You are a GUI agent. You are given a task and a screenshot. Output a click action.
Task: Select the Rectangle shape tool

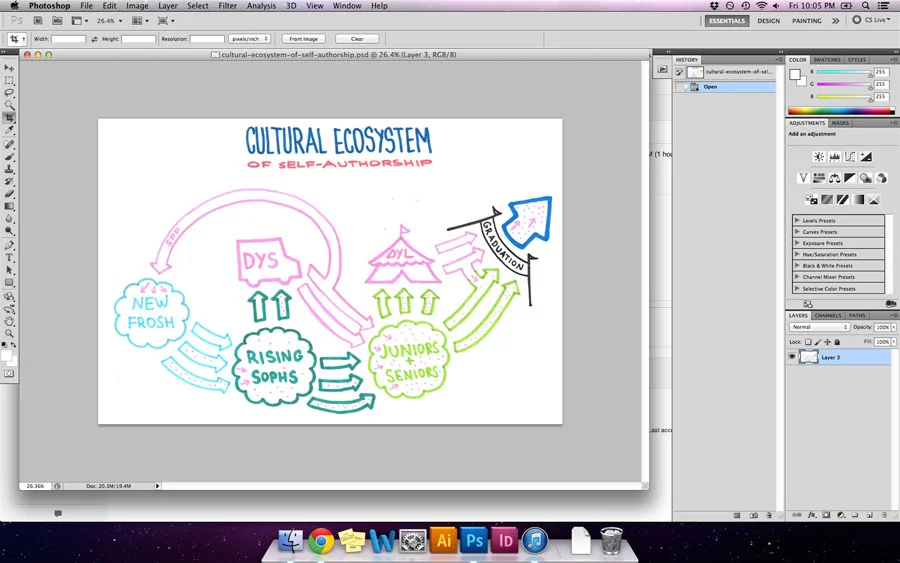point(9,282)
